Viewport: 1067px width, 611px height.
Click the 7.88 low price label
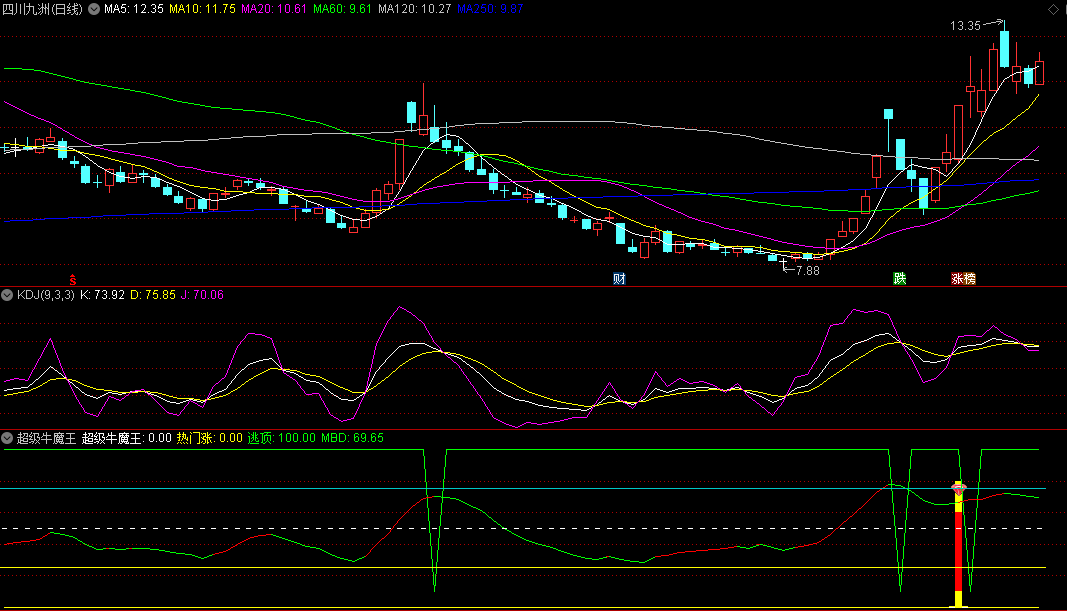806,270
